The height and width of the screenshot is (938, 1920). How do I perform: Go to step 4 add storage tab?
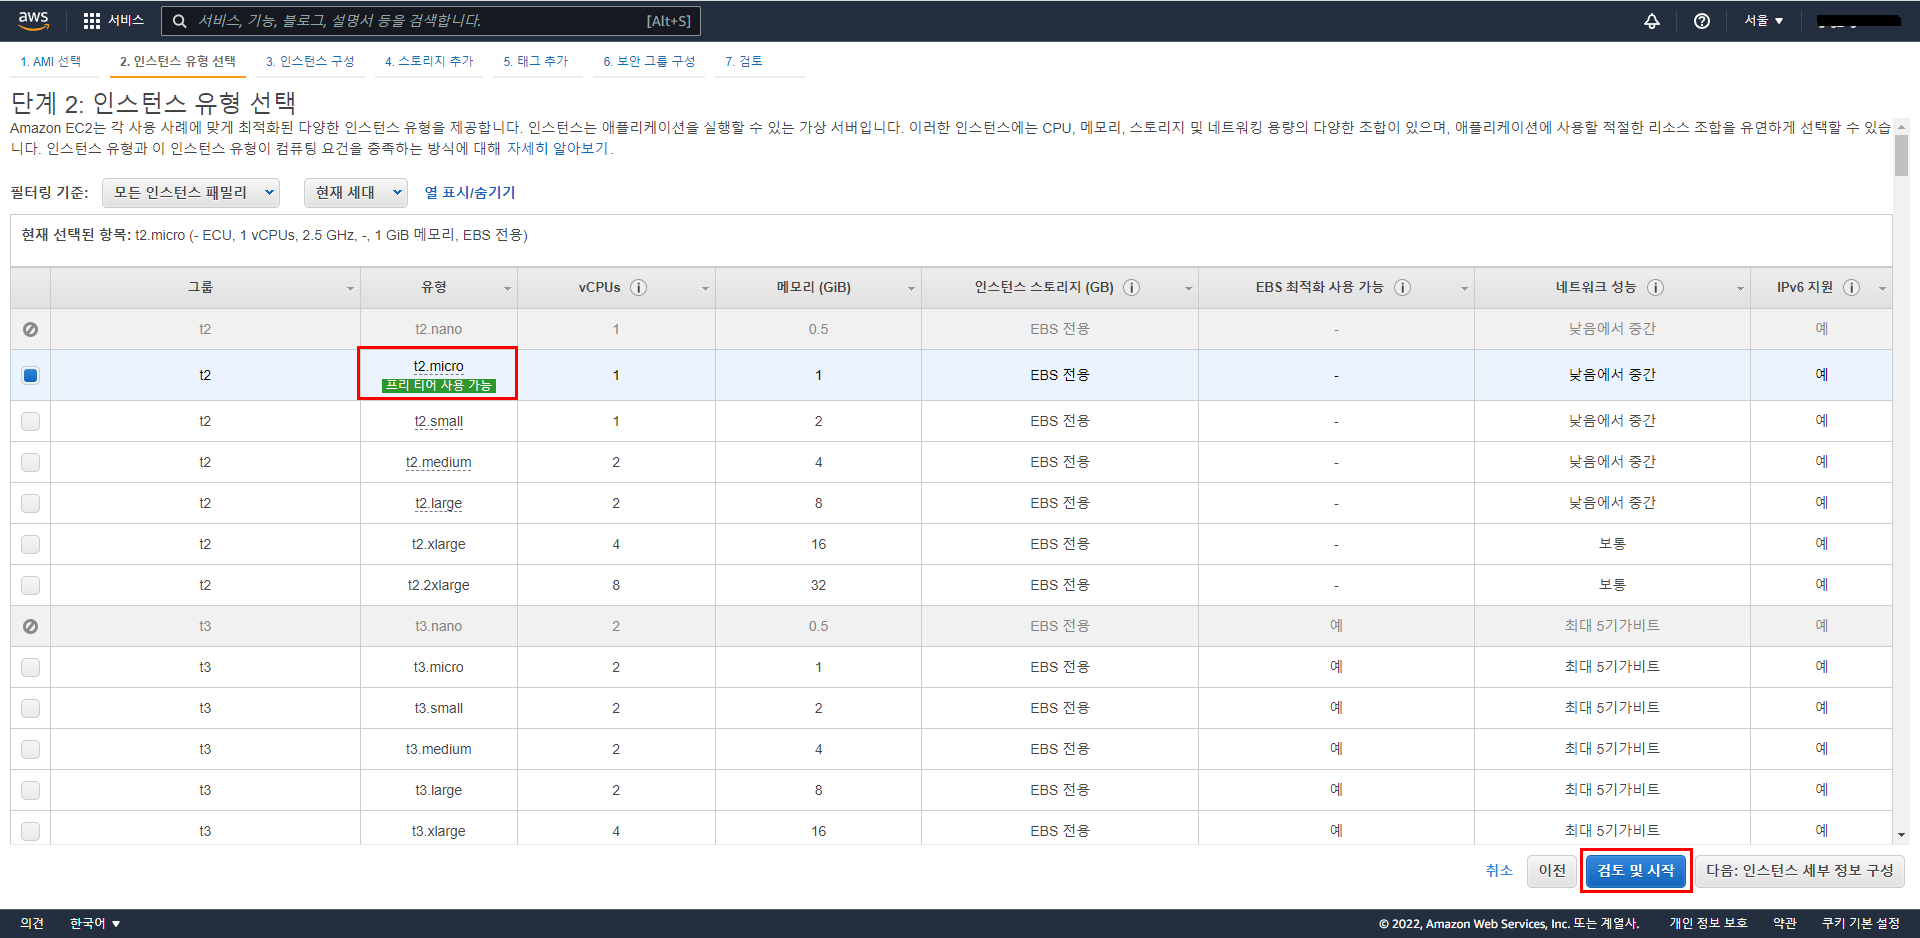[429, 61]
